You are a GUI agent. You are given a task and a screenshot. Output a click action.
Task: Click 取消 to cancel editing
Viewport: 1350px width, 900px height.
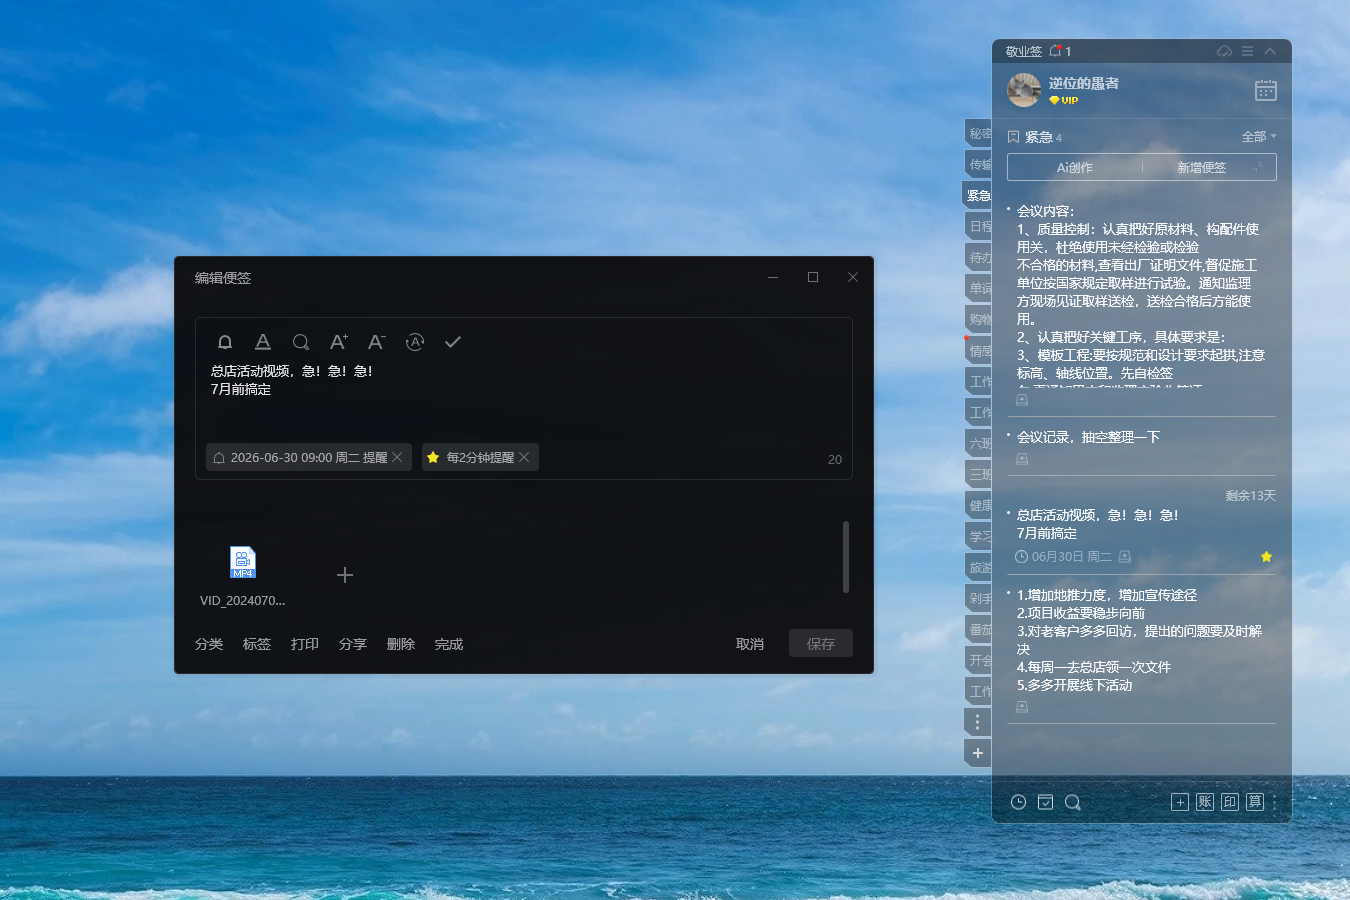click(750, 644)
